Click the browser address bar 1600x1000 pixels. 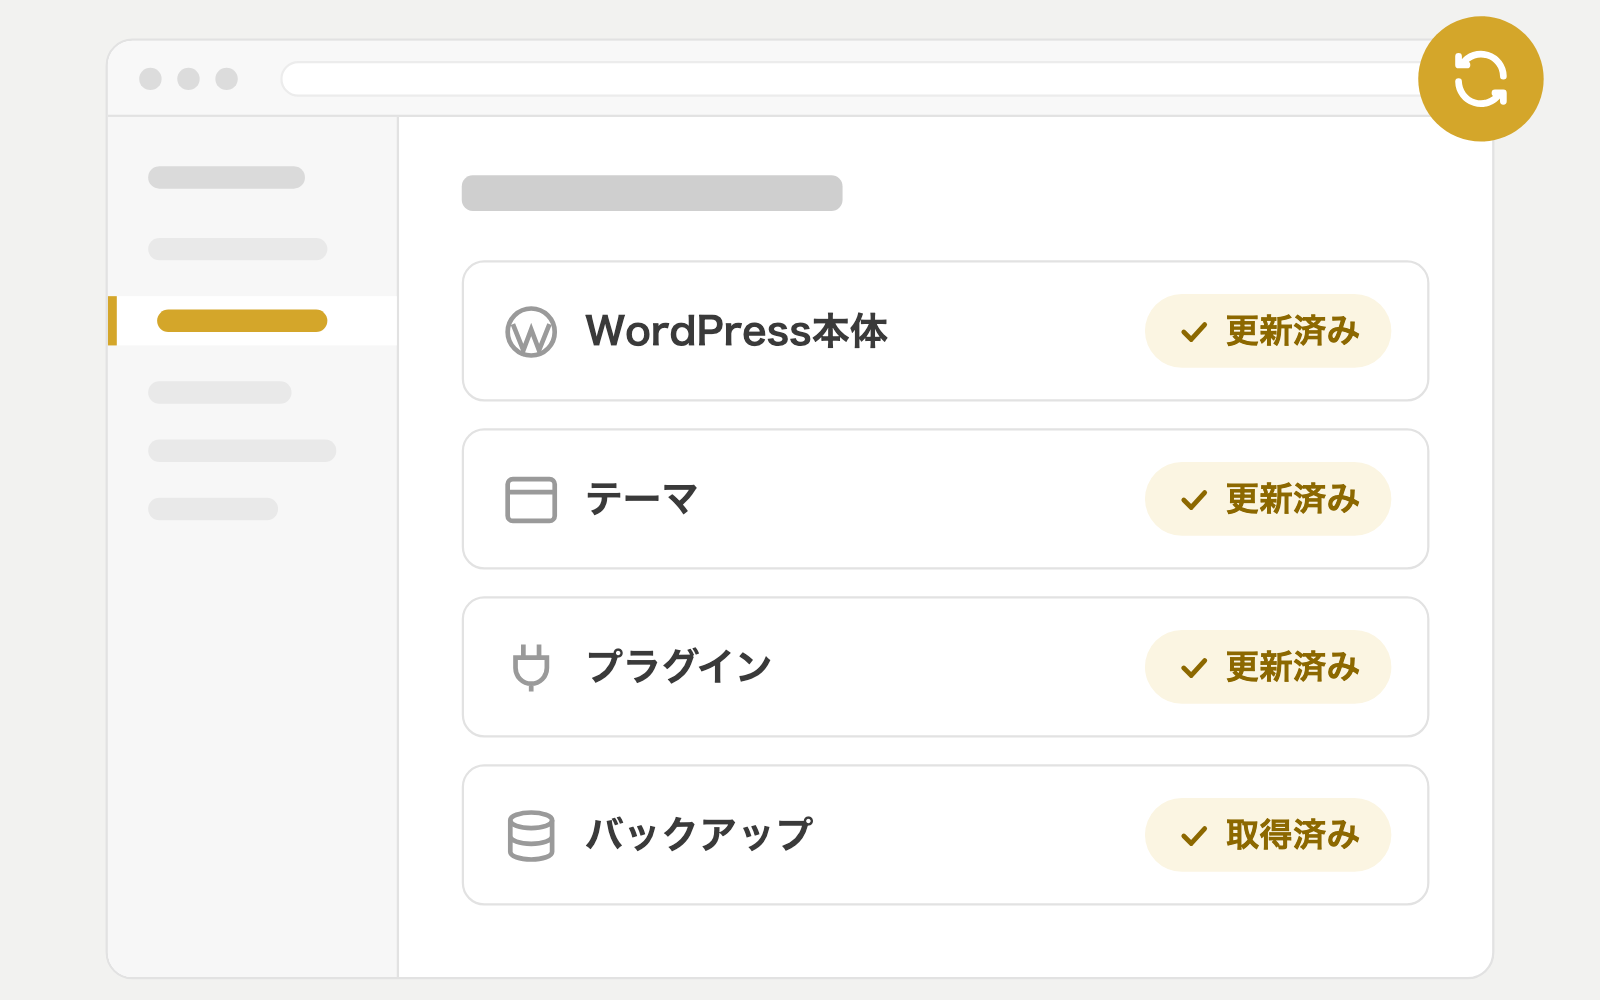(850, 79)
